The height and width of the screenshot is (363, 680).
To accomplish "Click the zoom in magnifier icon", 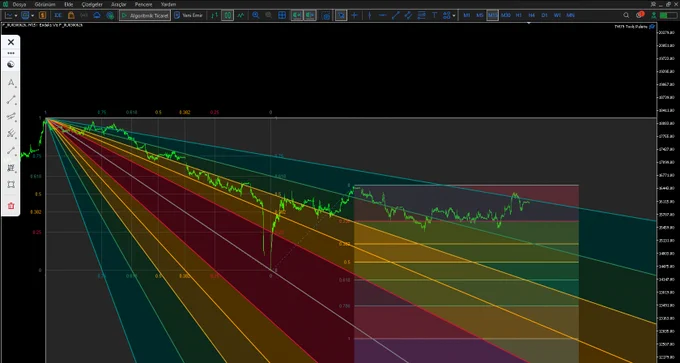I will pos(255,15).
